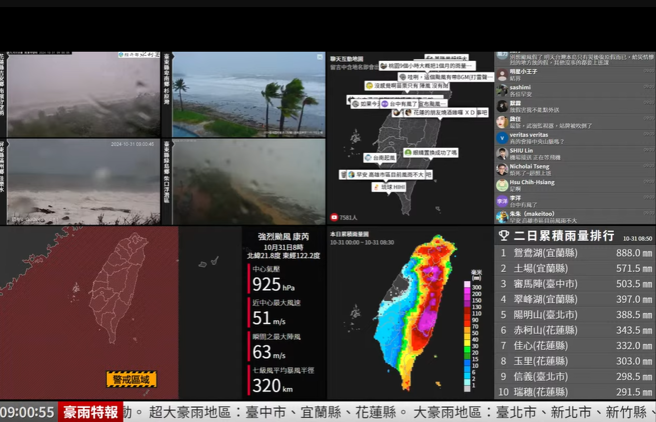Click the 桃園9個小時 map comment bubble
The height and width of the screenshot is (422, 656).
(x=428, y=66)
